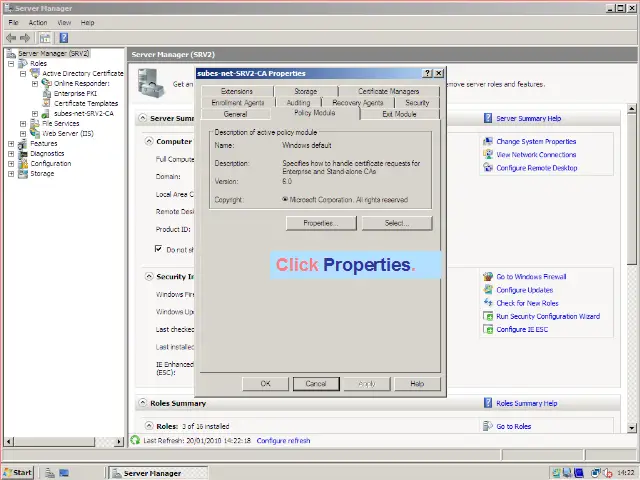The image size is (640, 480).
Task: Click the Server Summary Help icon
Action: coord(488,118)
